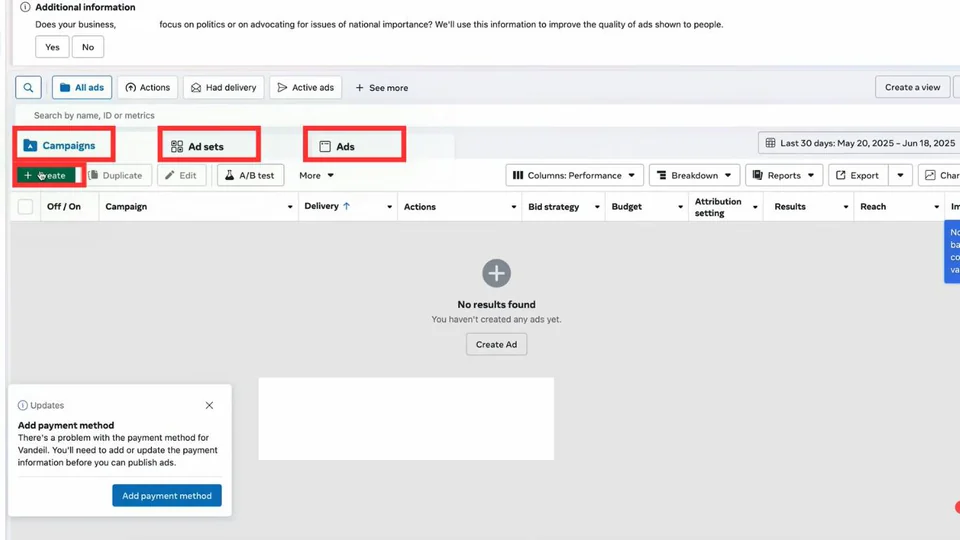
Task: Open the More dropdown
Action: coord(317,175)
